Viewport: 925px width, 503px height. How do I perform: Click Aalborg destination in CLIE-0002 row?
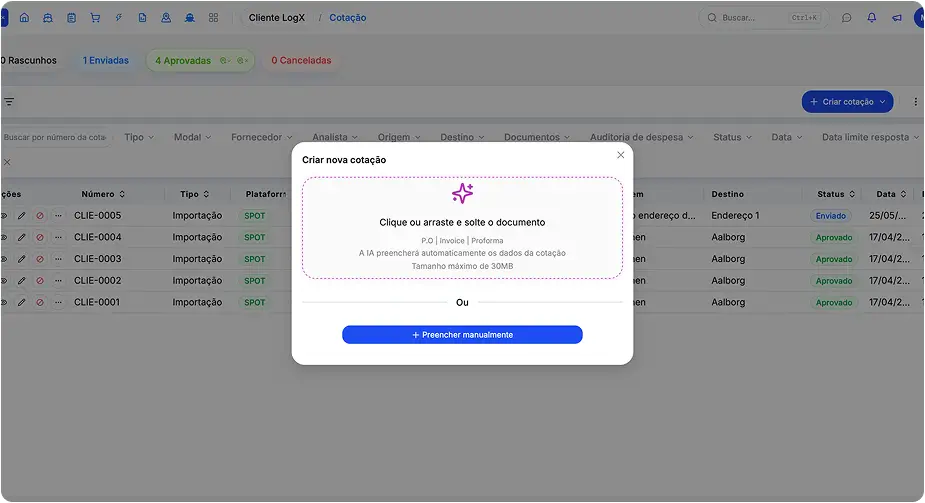(x=728, y=281)
